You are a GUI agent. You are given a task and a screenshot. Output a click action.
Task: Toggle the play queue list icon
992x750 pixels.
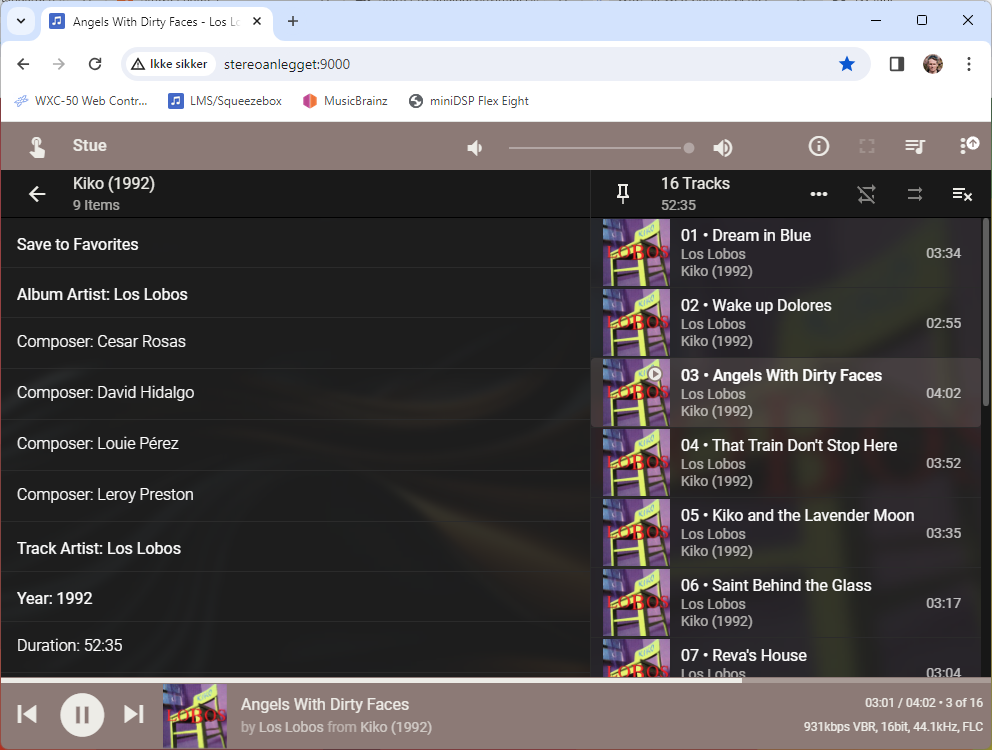915,146
